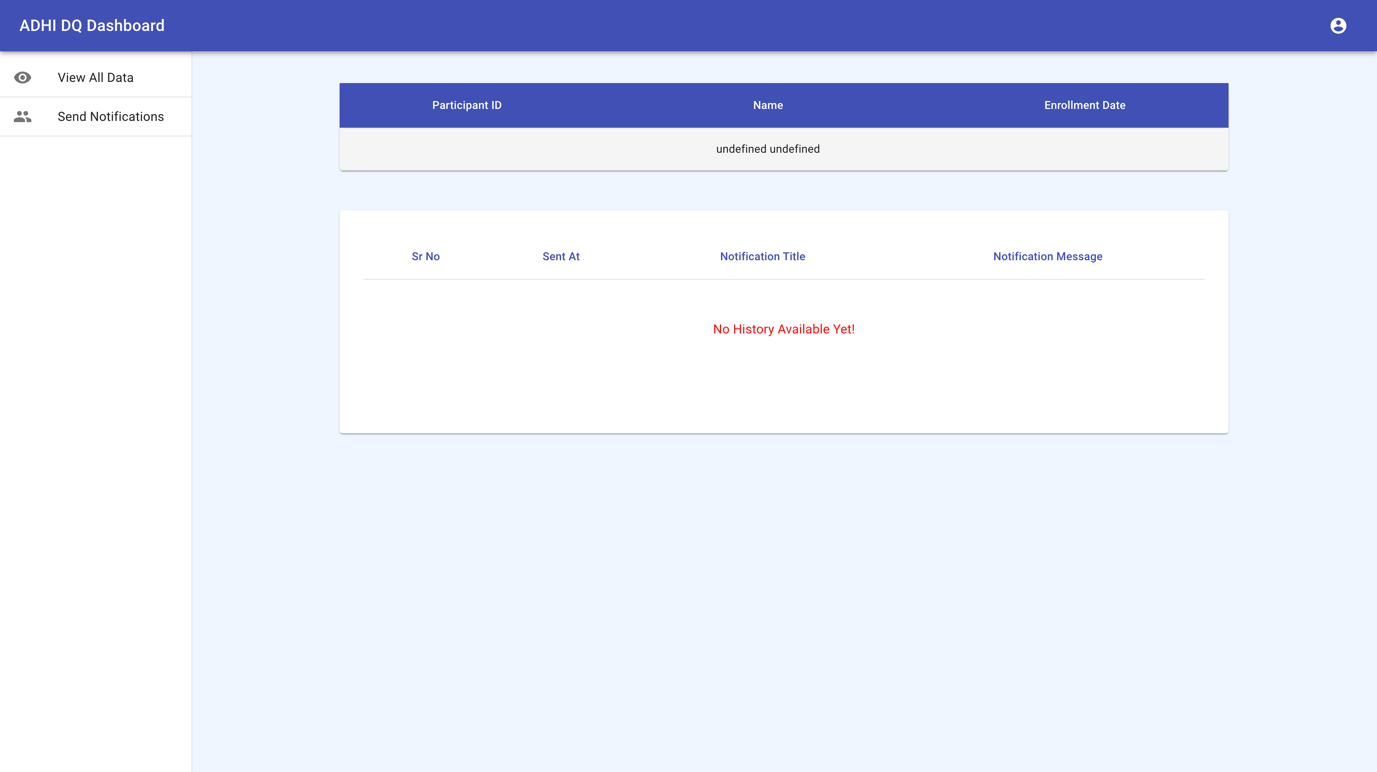Select the Name column header
Screen dimensions: 1377x772
click(x=768, y=105)
